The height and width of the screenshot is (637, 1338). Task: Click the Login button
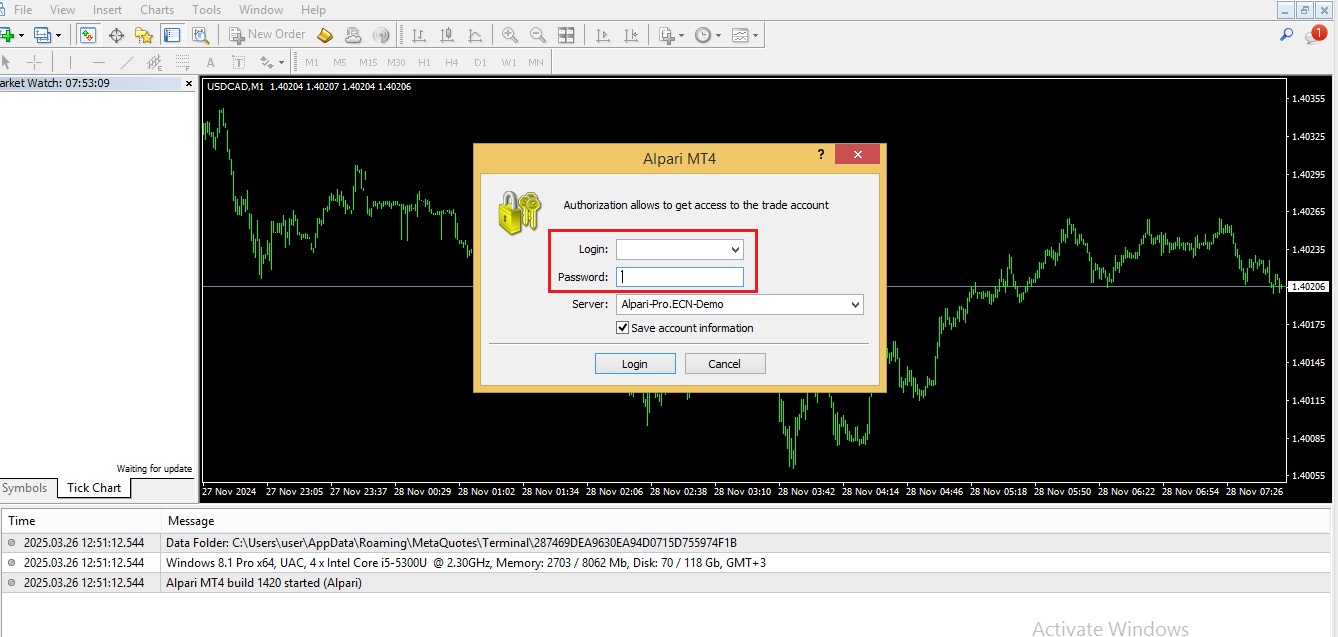[x=635, y=364]
